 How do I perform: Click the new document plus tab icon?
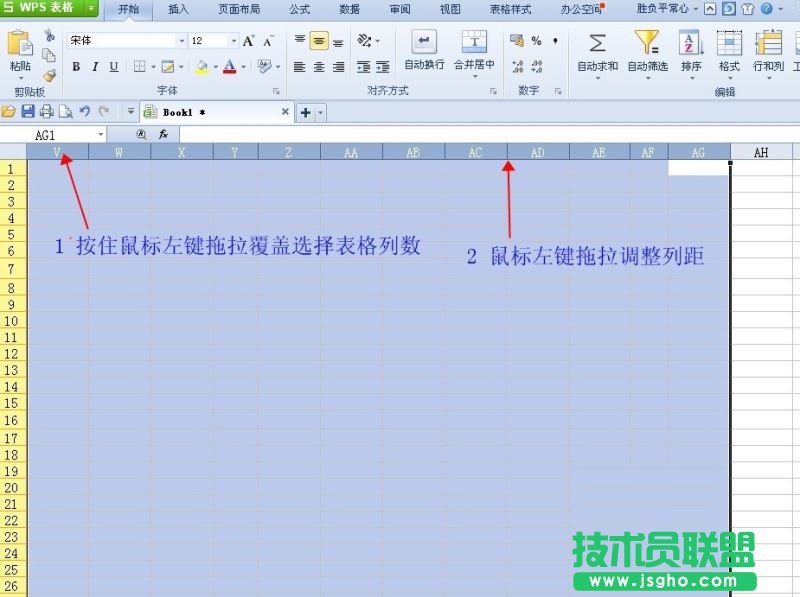click(x=306, y=113)
